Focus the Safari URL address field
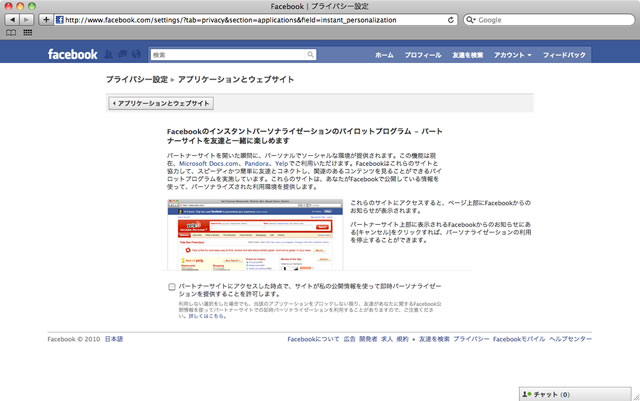The image size is (640, 401). click(256, 20)
